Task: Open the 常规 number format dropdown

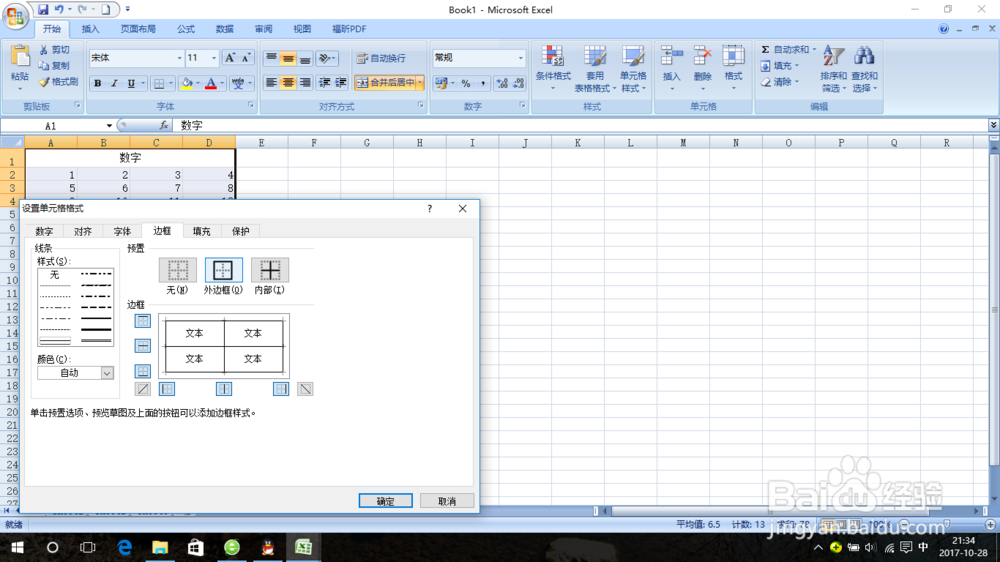Action: pyautogui.click(x=520, y=58)
